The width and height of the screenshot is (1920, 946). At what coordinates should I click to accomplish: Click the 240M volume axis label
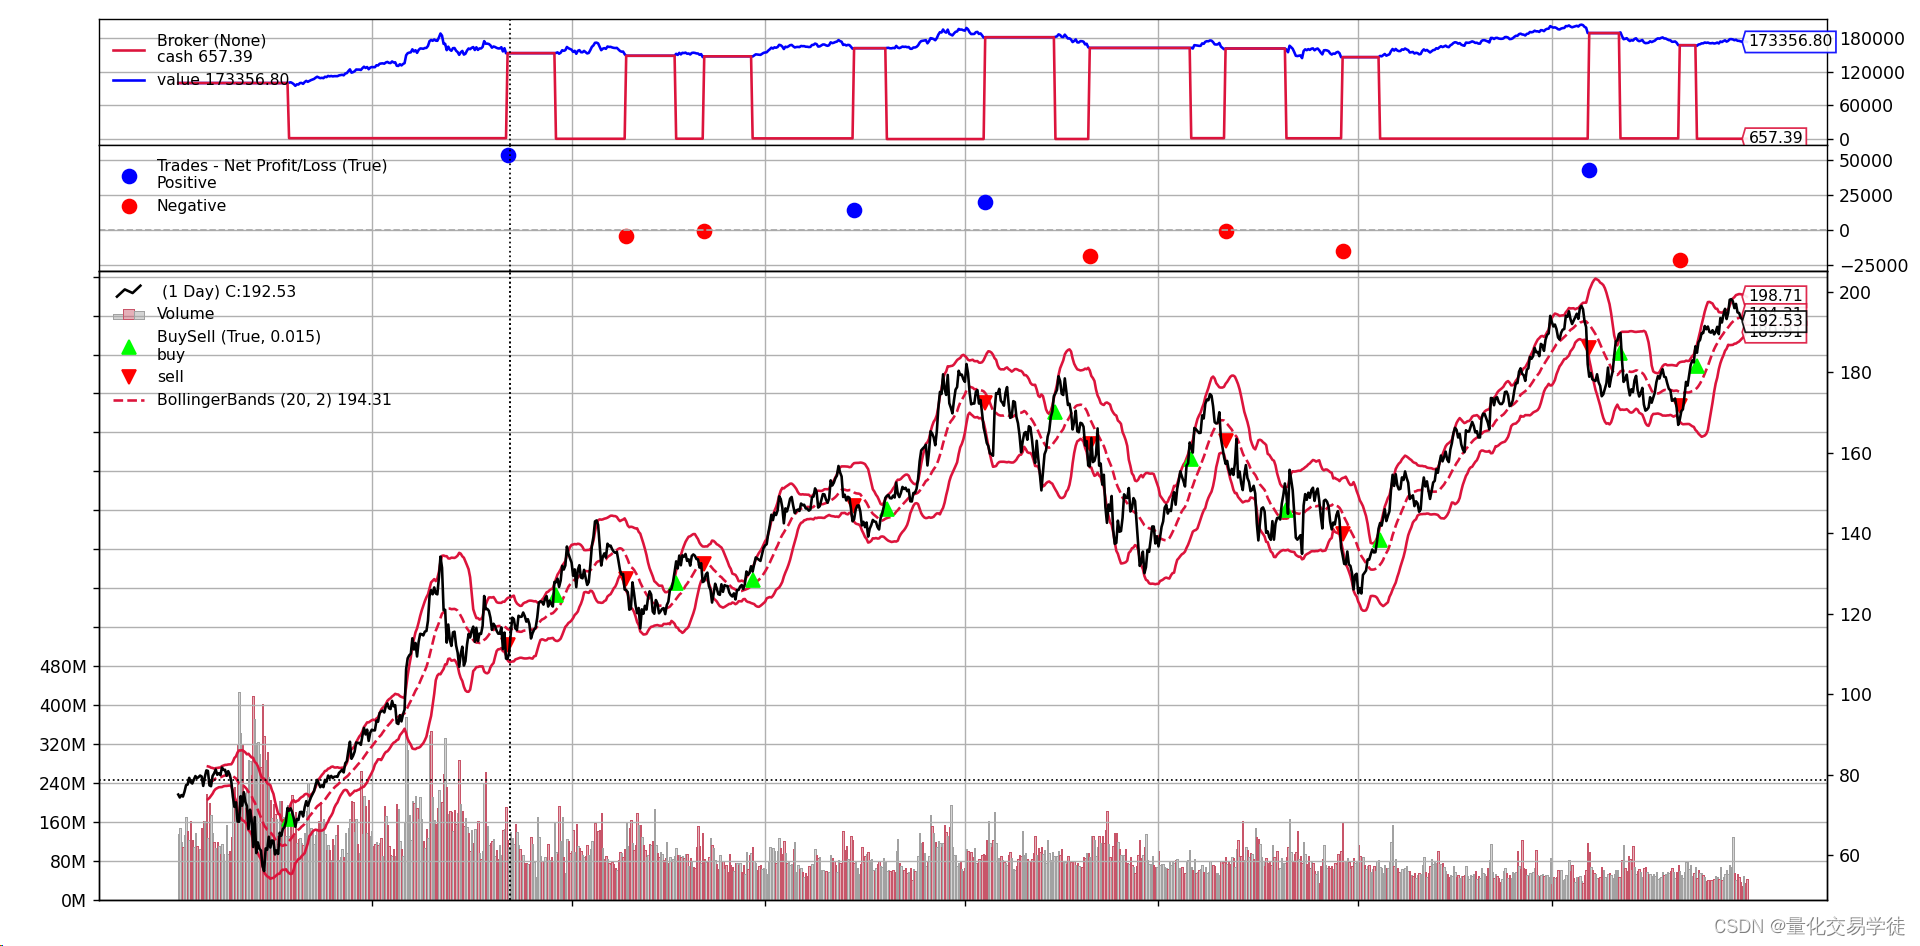63,783
